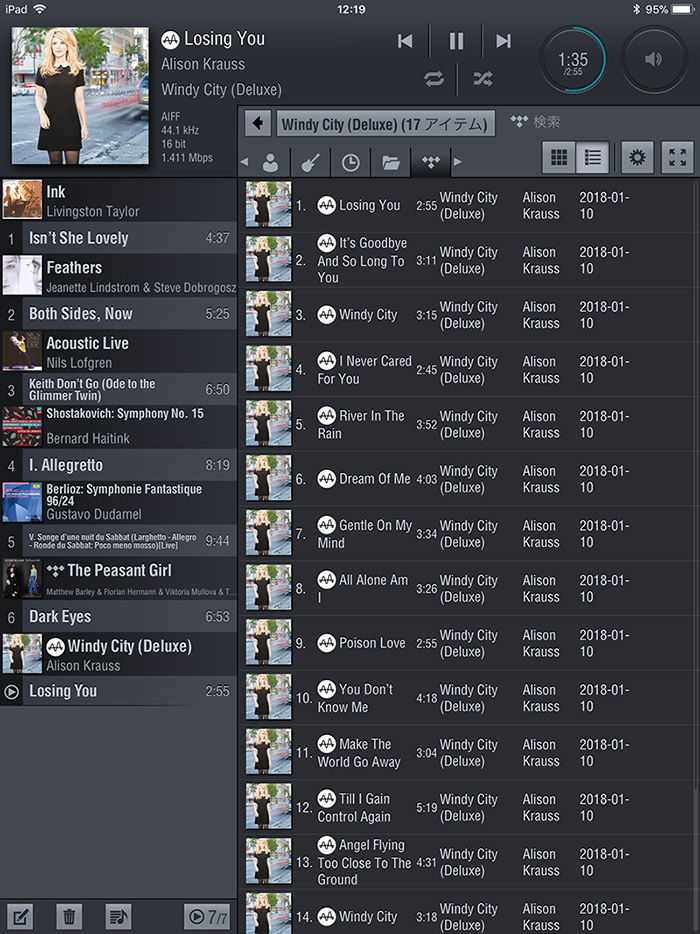Select the Ink album by Livingston Taylor

pos(119,200)
